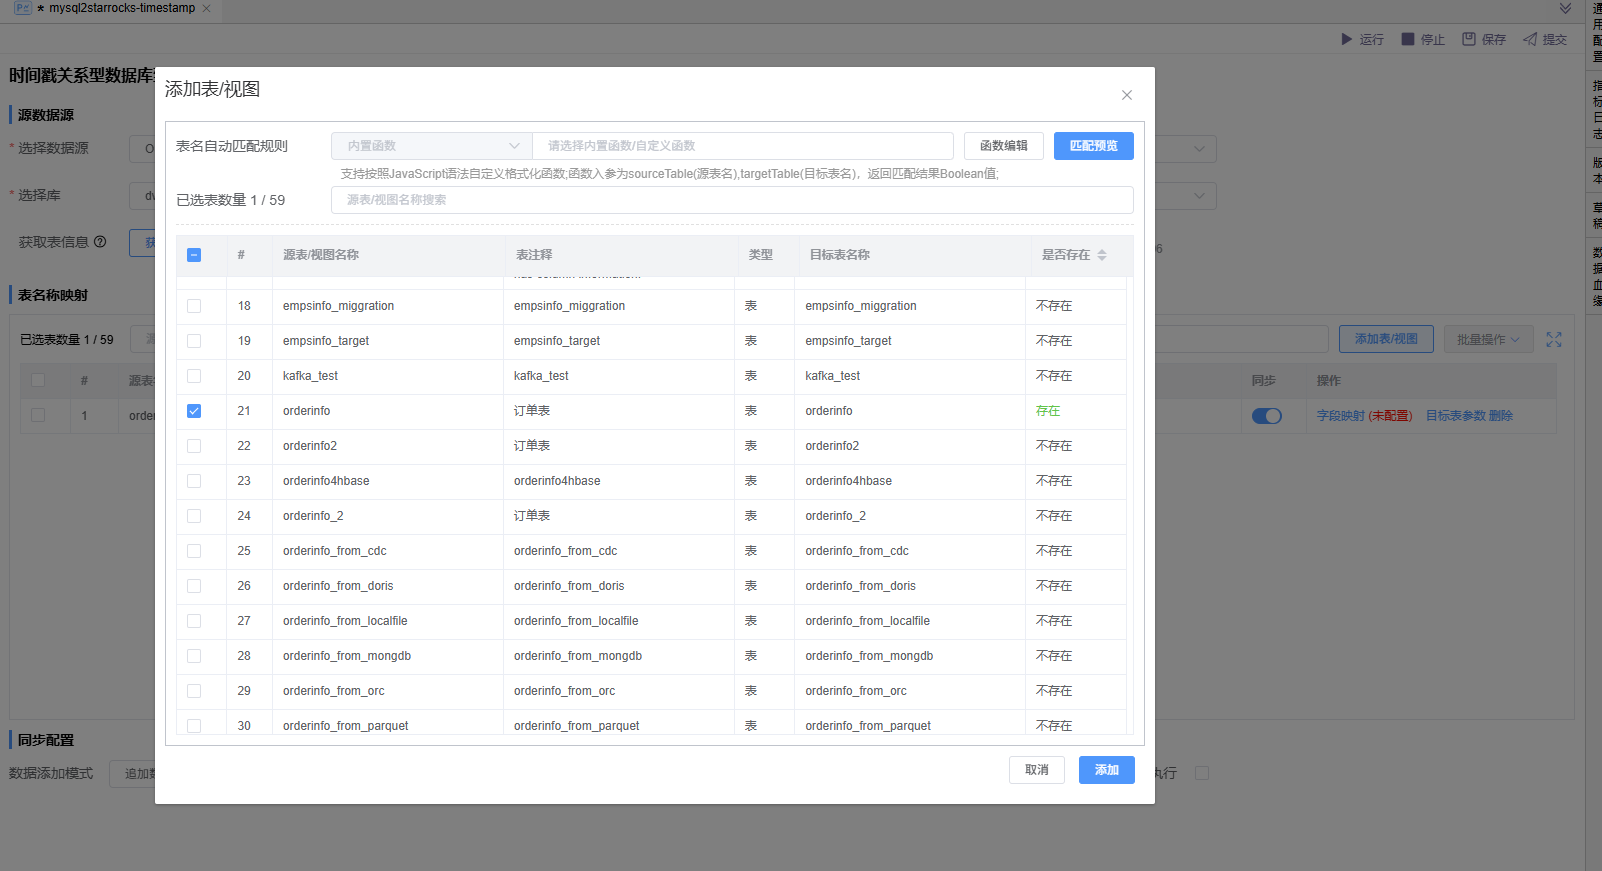Click the 运行 run icon
This screenshot has height=871, width=1602.
[1346, 39]
